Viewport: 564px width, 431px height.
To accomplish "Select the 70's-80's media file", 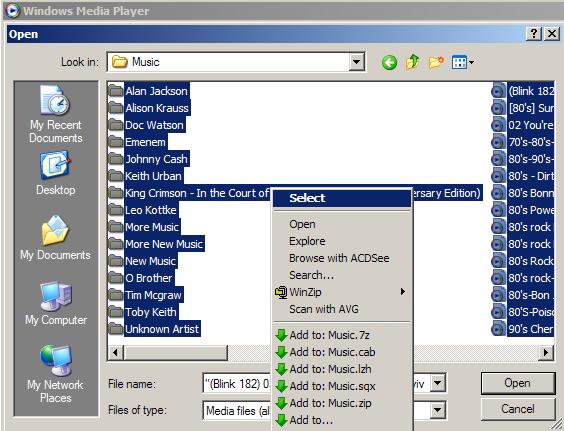I will (x=523, y=142).
